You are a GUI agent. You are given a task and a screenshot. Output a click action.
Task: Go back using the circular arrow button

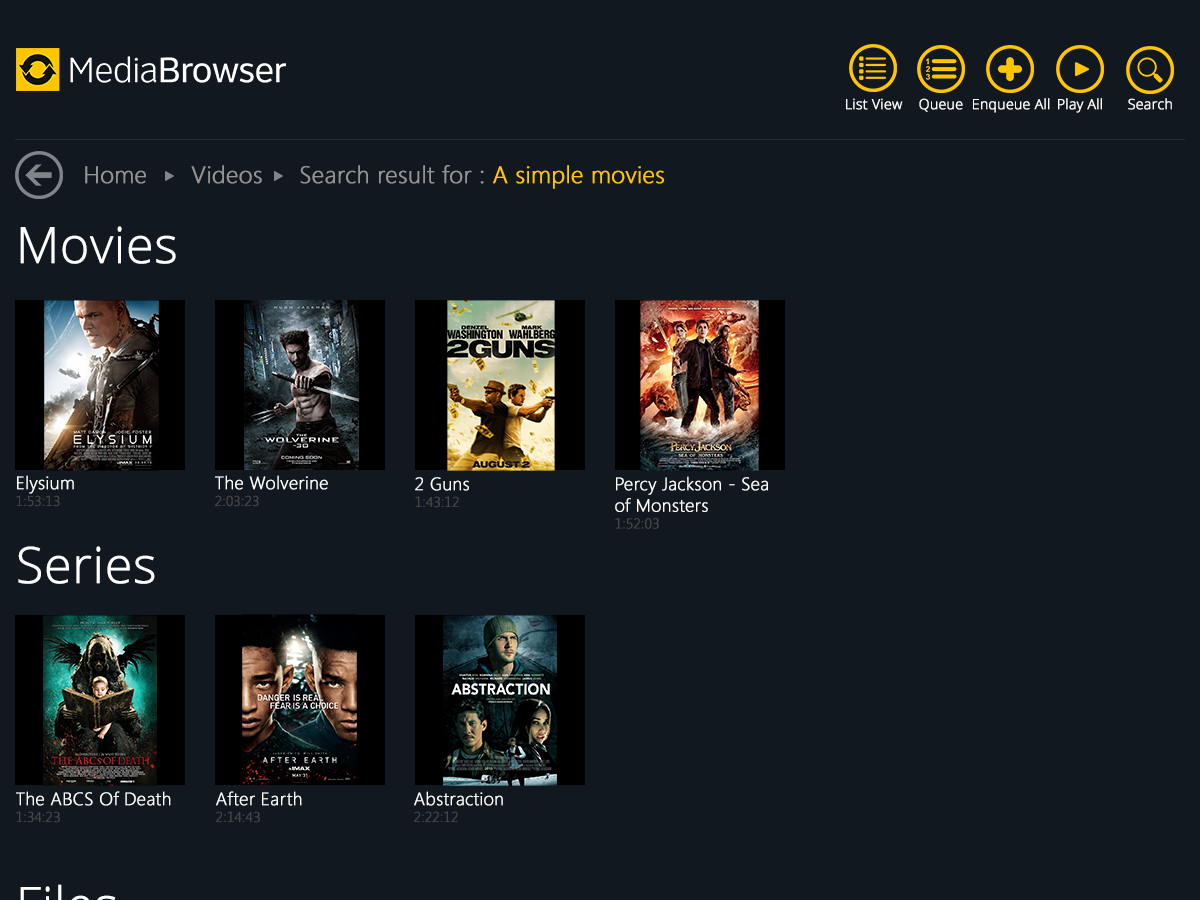39,176
